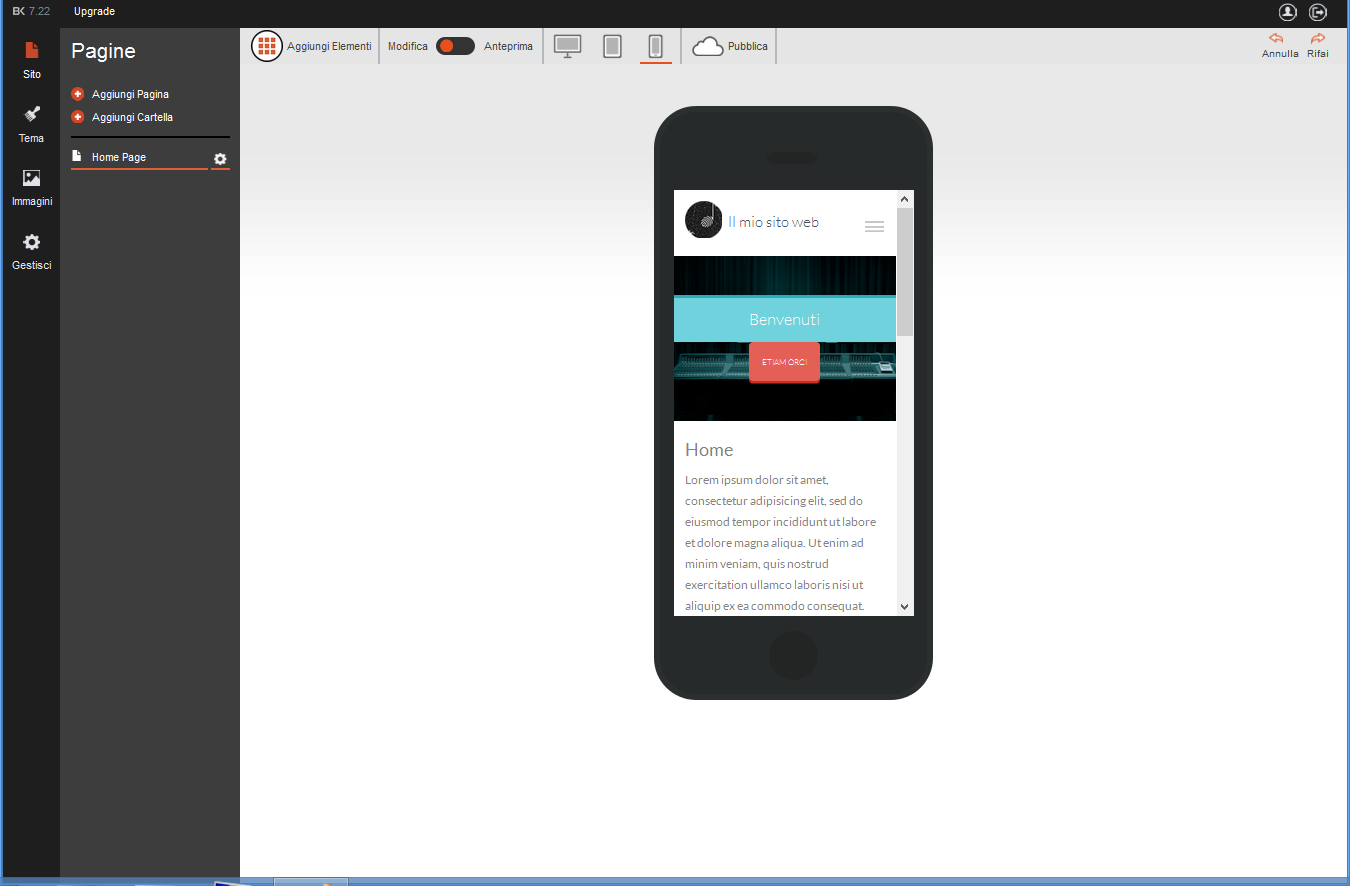Click the site logo in phone preview

click(x=703, y=220)
